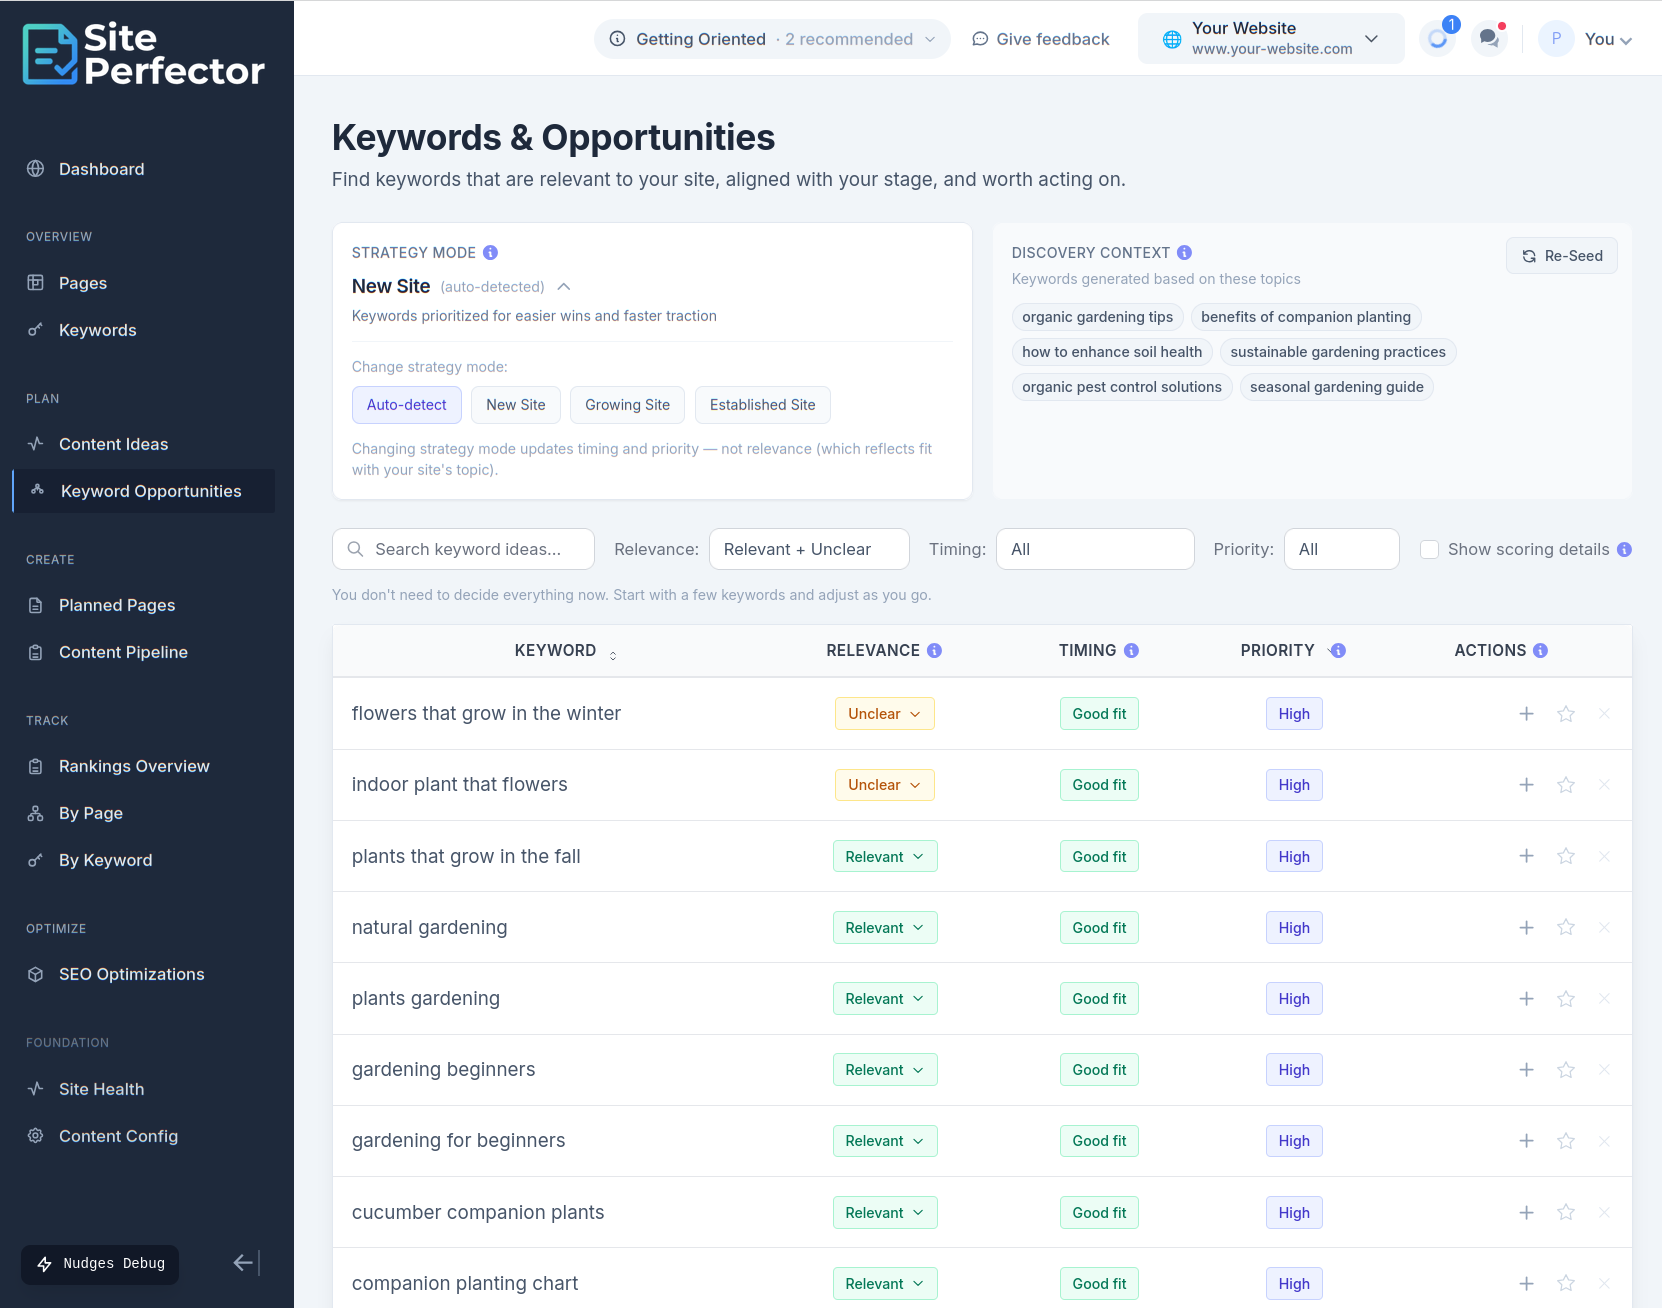The image size is (1662, 1308).
Task: Open the Timing filter dropdown
Action: point(1094,549)
